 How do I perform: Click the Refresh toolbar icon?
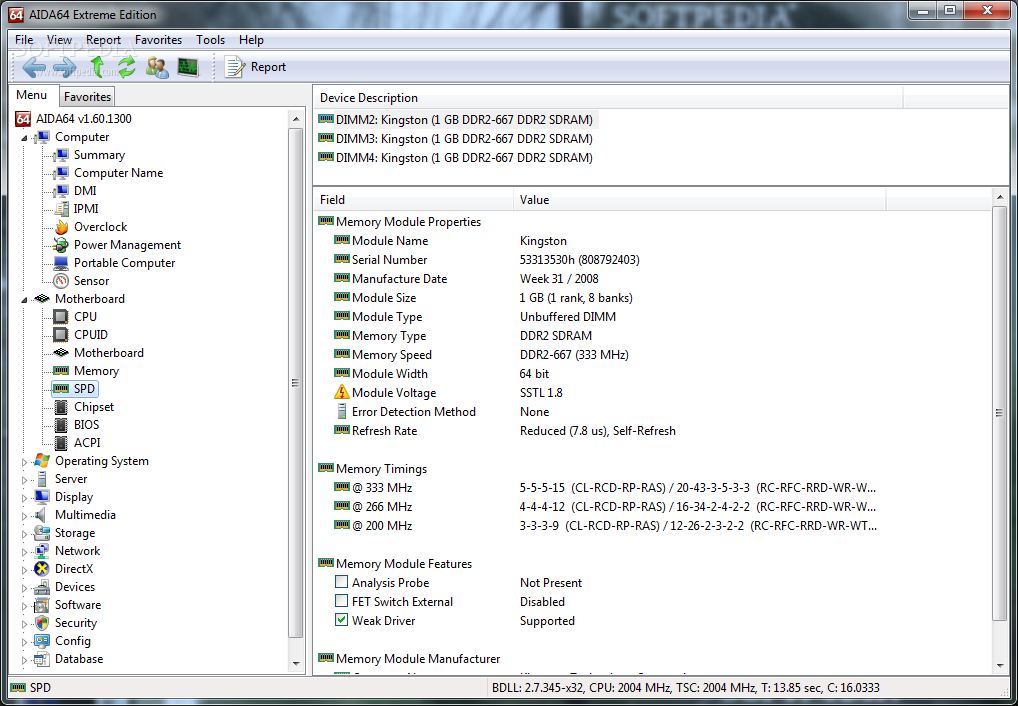(x=127, y=67)
